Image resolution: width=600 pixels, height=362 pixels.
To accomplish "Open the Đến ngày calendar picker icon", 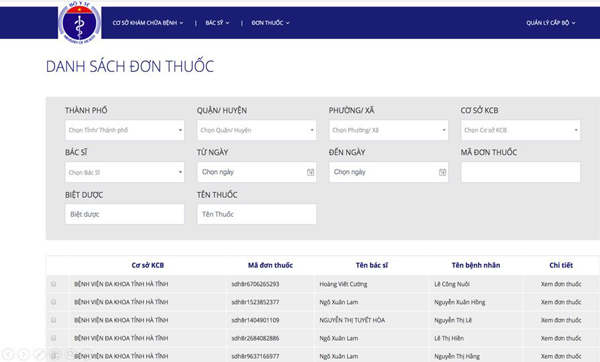I will click(442, 172).
